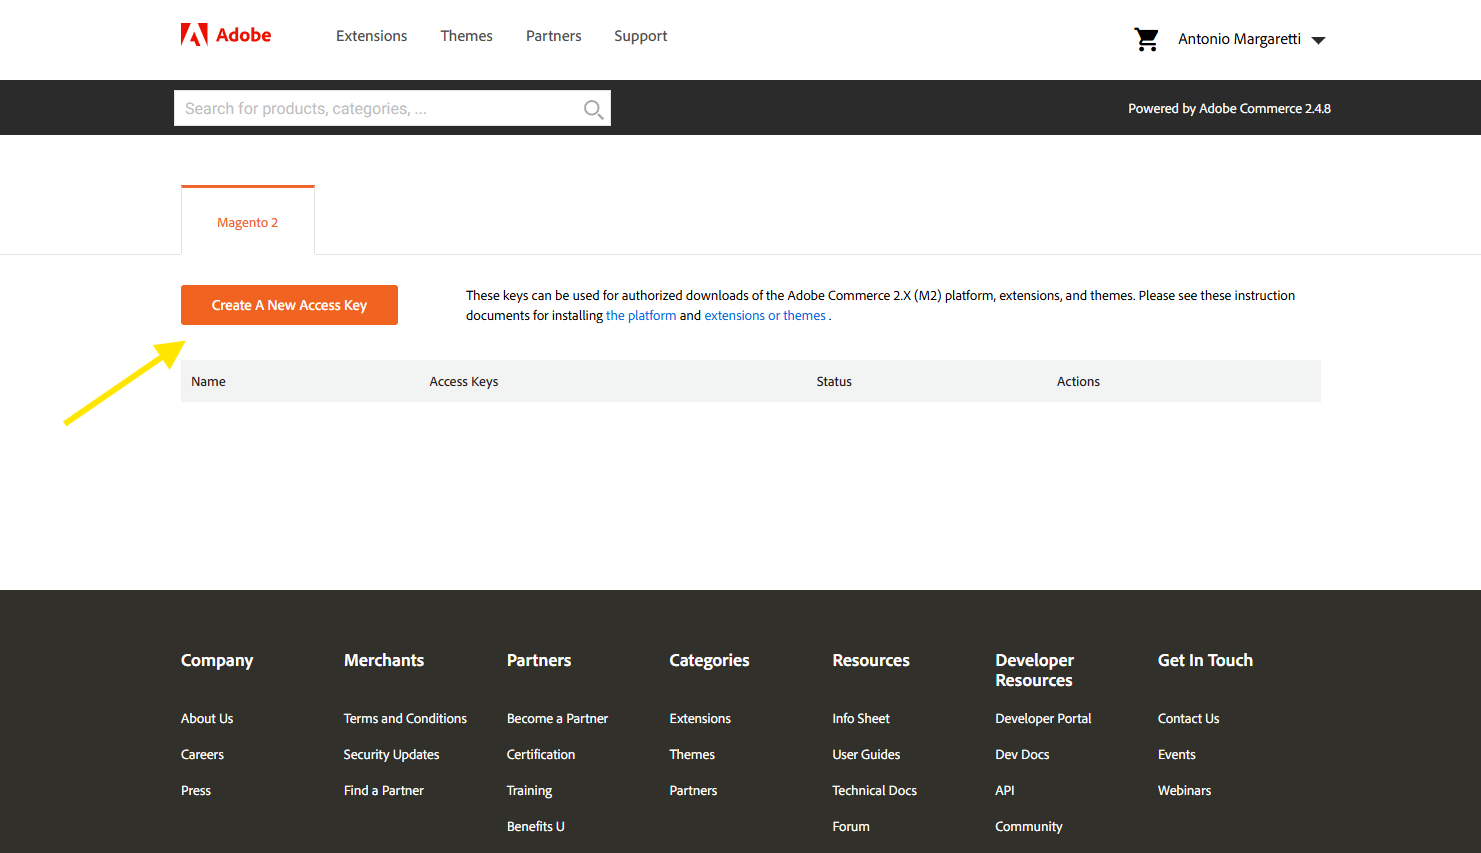This screenshot has width=1481, height=853.
Task: Click the Status column header
Action: click(x=834, y=381)
